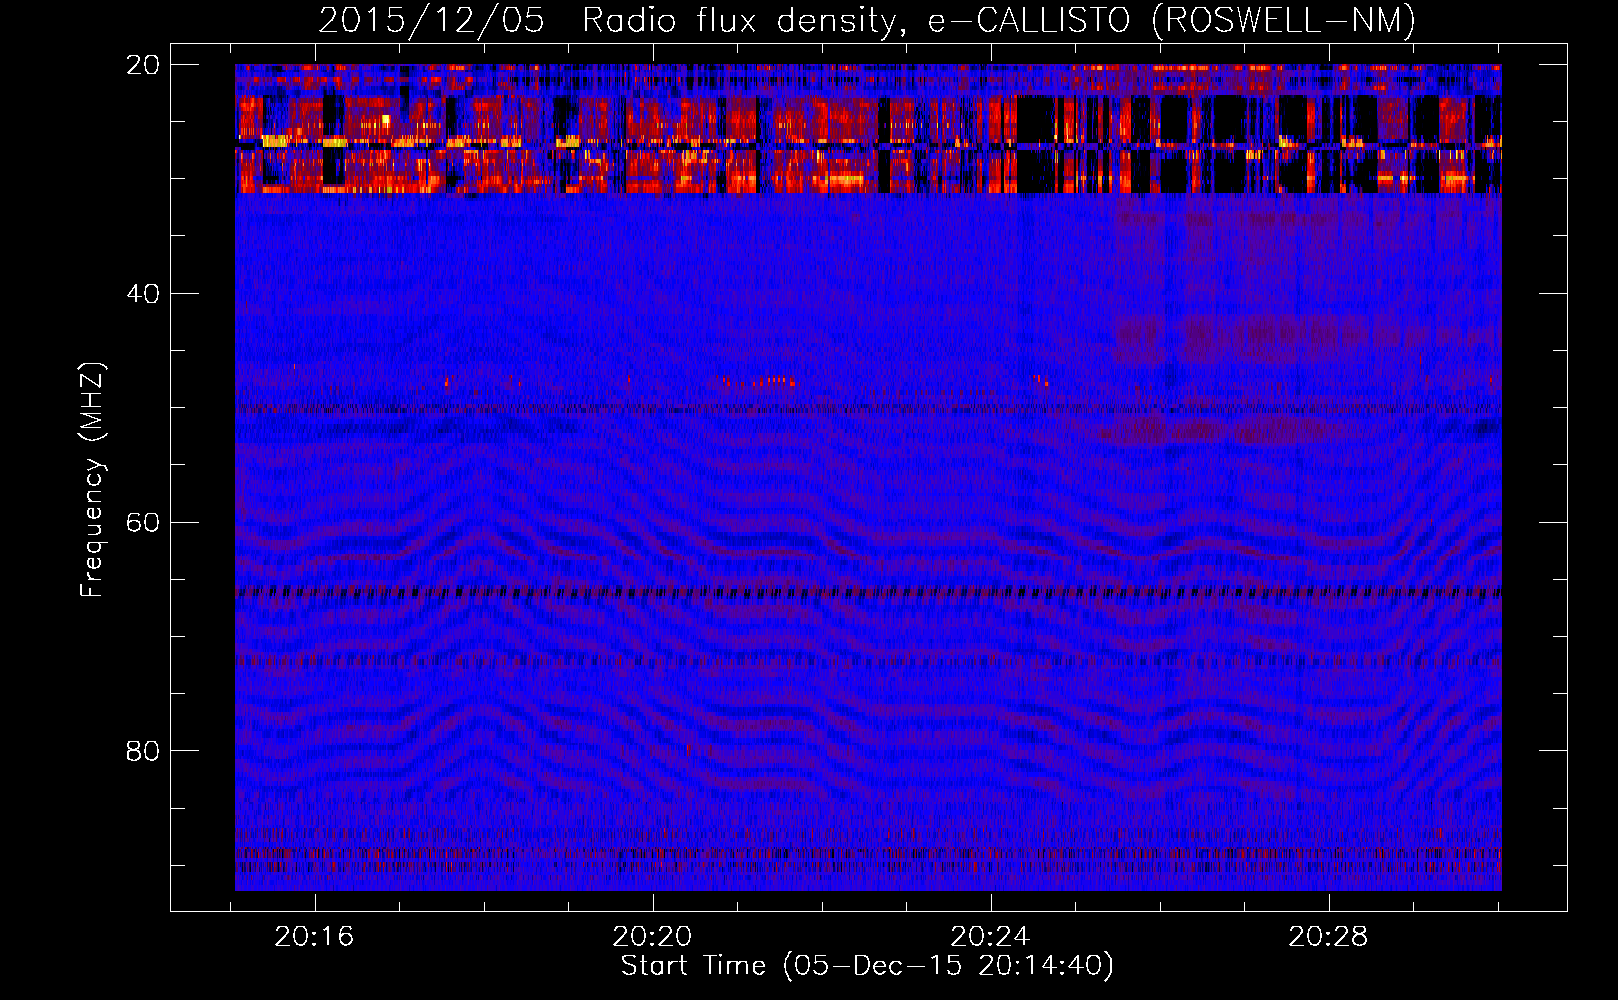Screen dimensions: 1618x1000
Task: Click the Frequency (MHZ) axis title
Action: [x=92, y=479]
